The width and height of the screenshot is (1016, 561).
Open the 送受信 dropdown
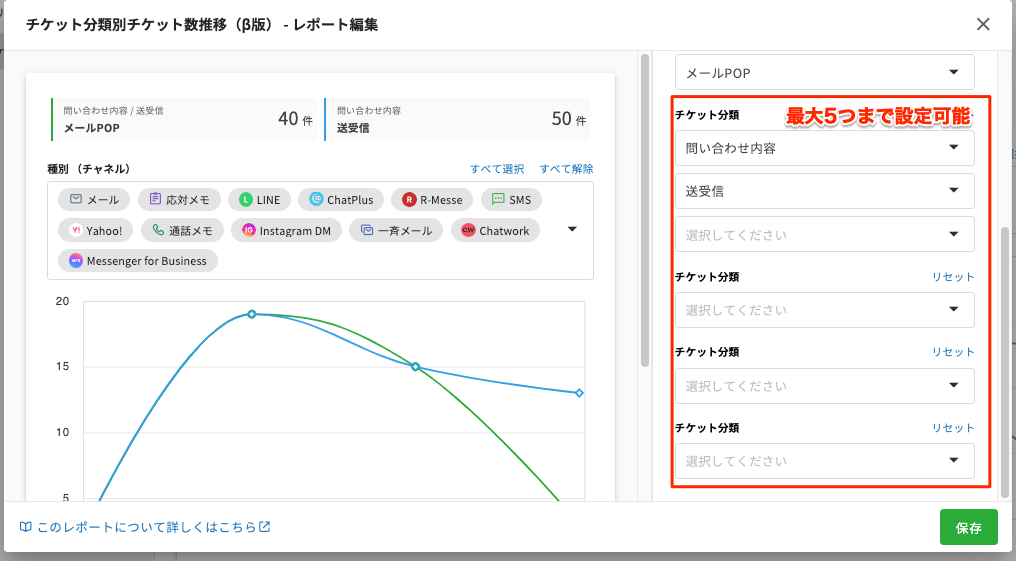pyautogui.click(x=824, y=191)
